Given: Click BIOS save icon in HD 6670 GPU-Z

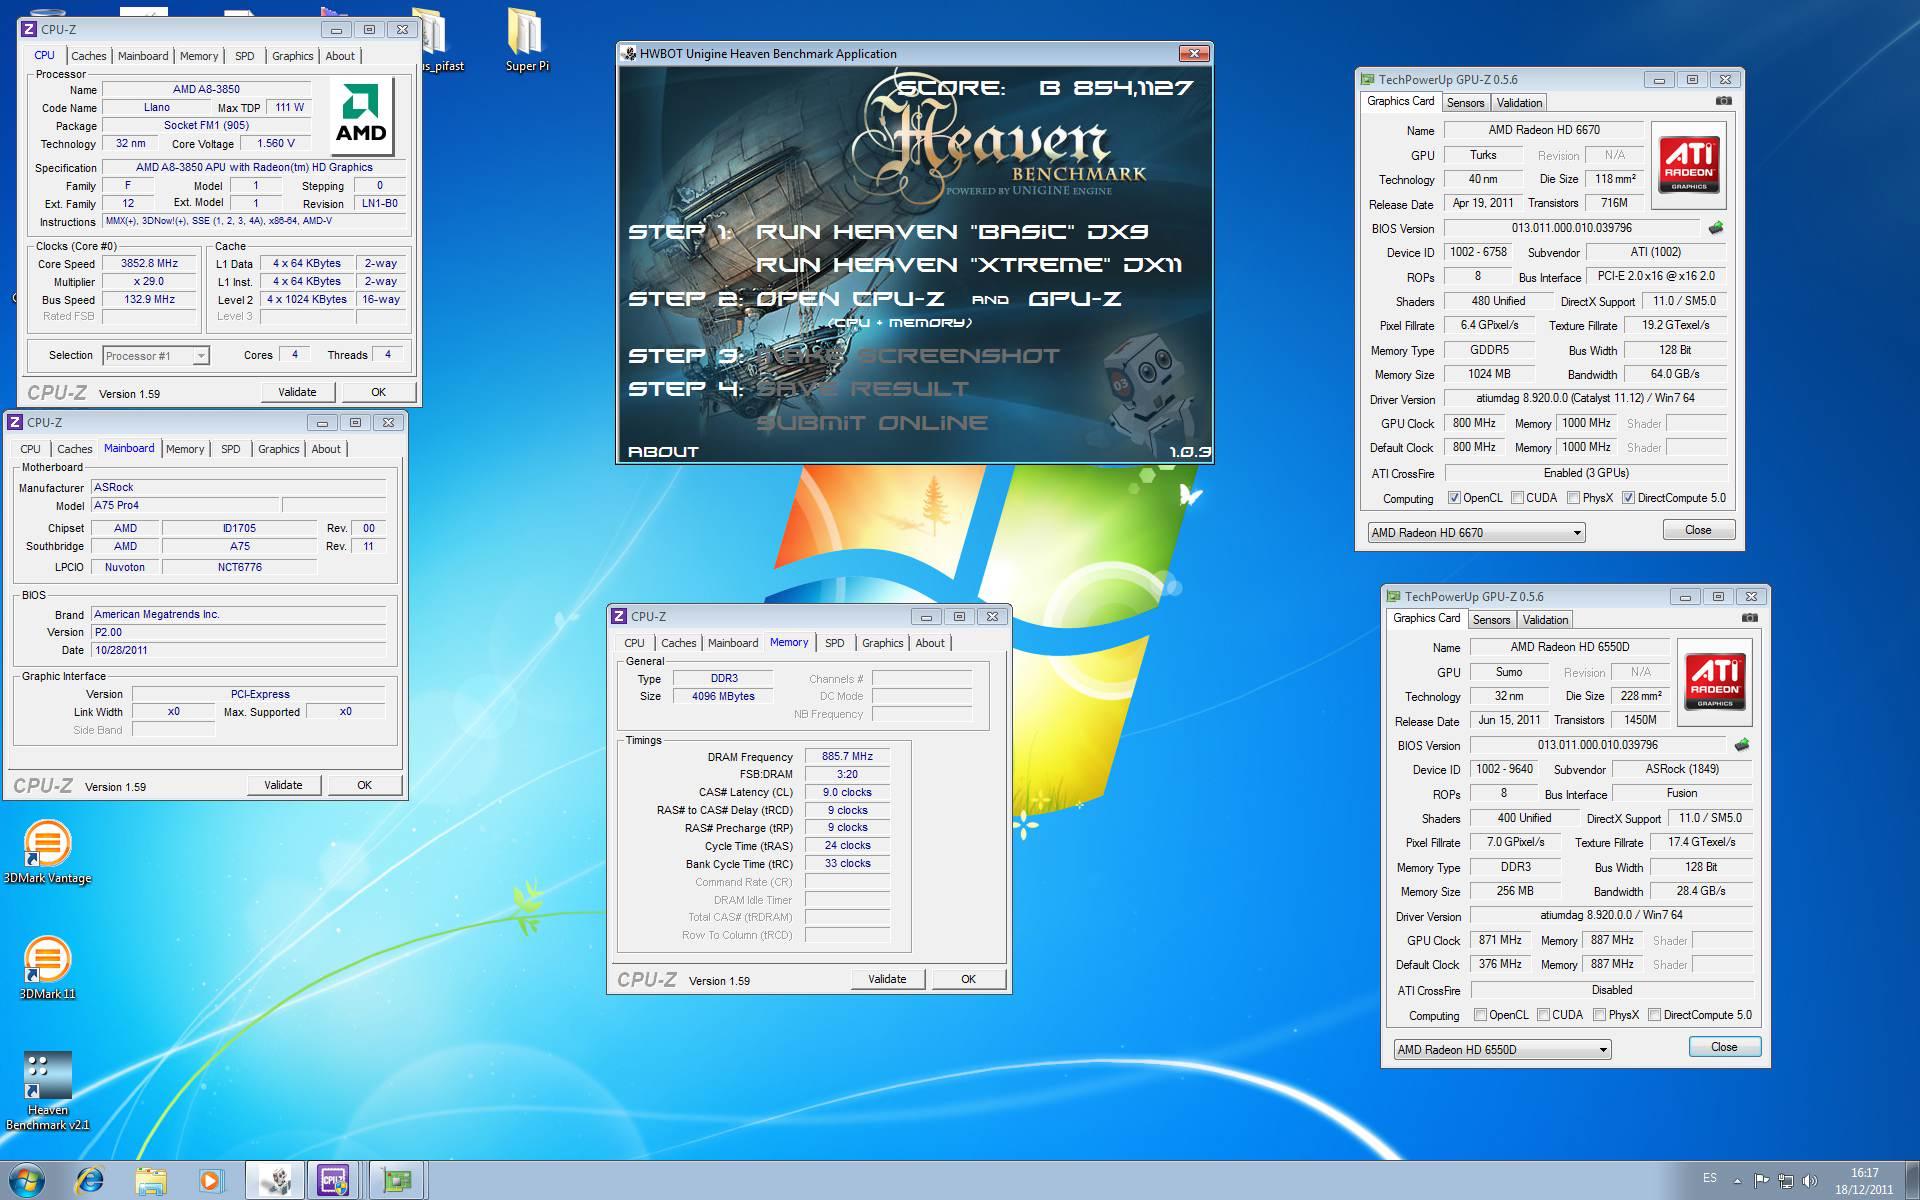Looking at the screenshot, I should tap(1716, 228).
